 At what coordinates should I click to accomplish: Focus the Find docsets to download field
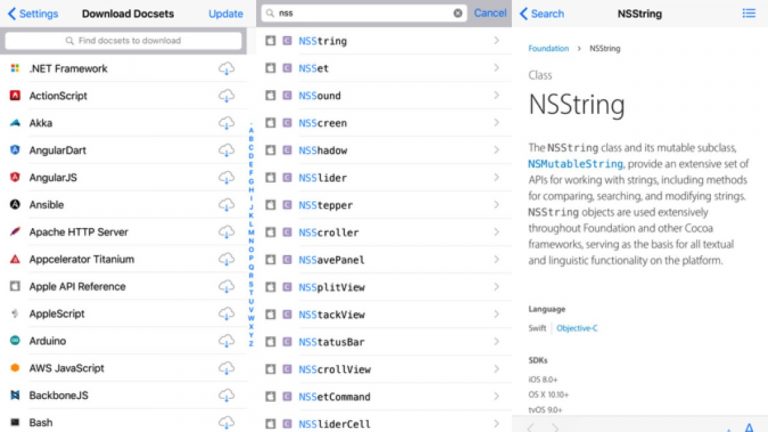pyautogui.click(x=123, y=41)
